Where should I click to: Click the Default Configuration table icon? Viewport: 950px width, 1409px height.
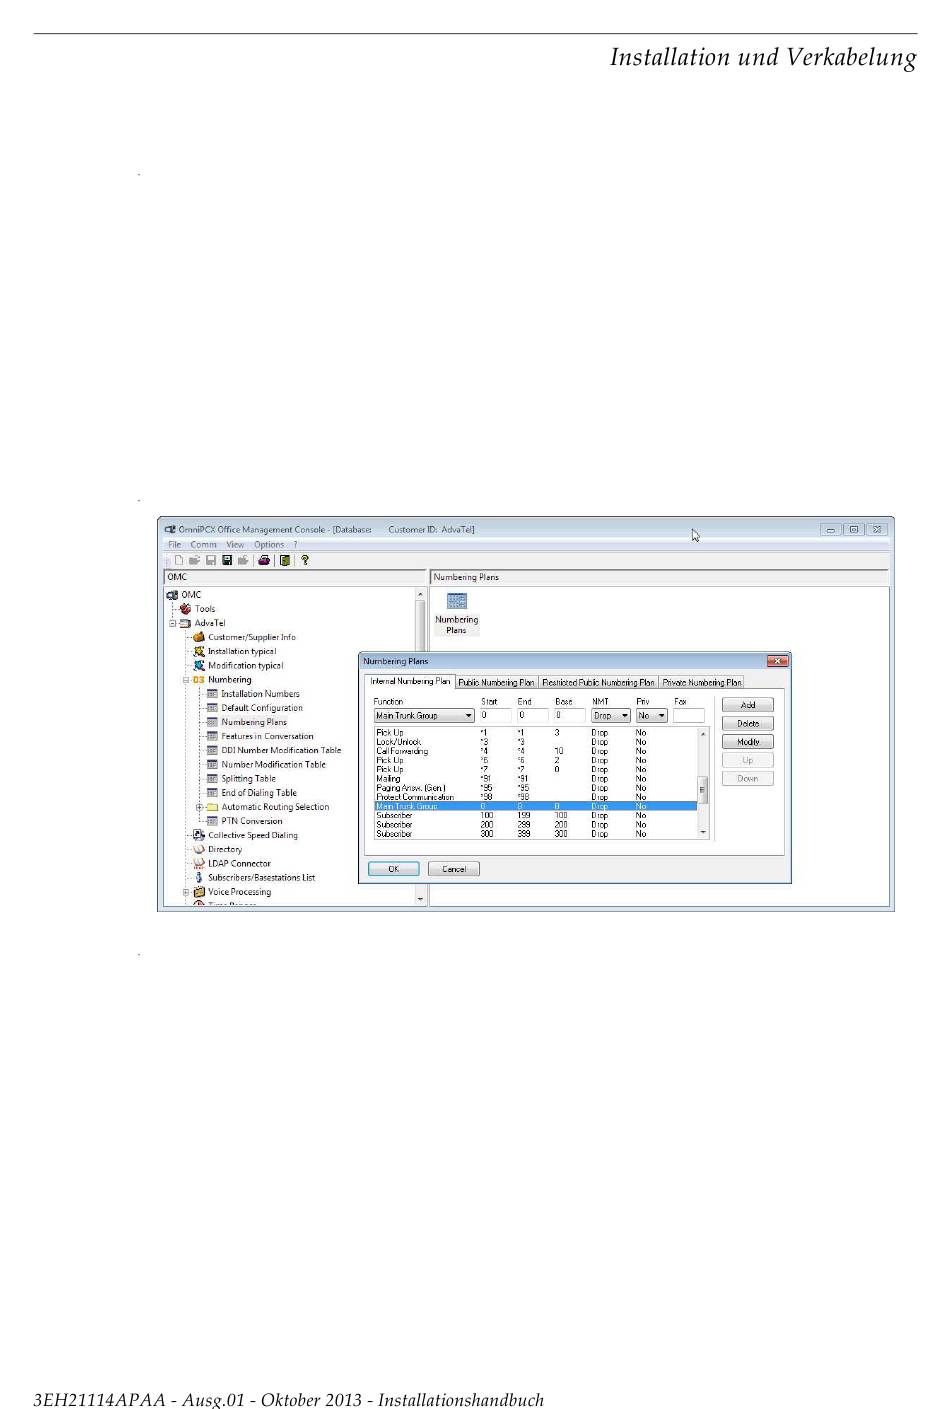[x=212, y=708]
